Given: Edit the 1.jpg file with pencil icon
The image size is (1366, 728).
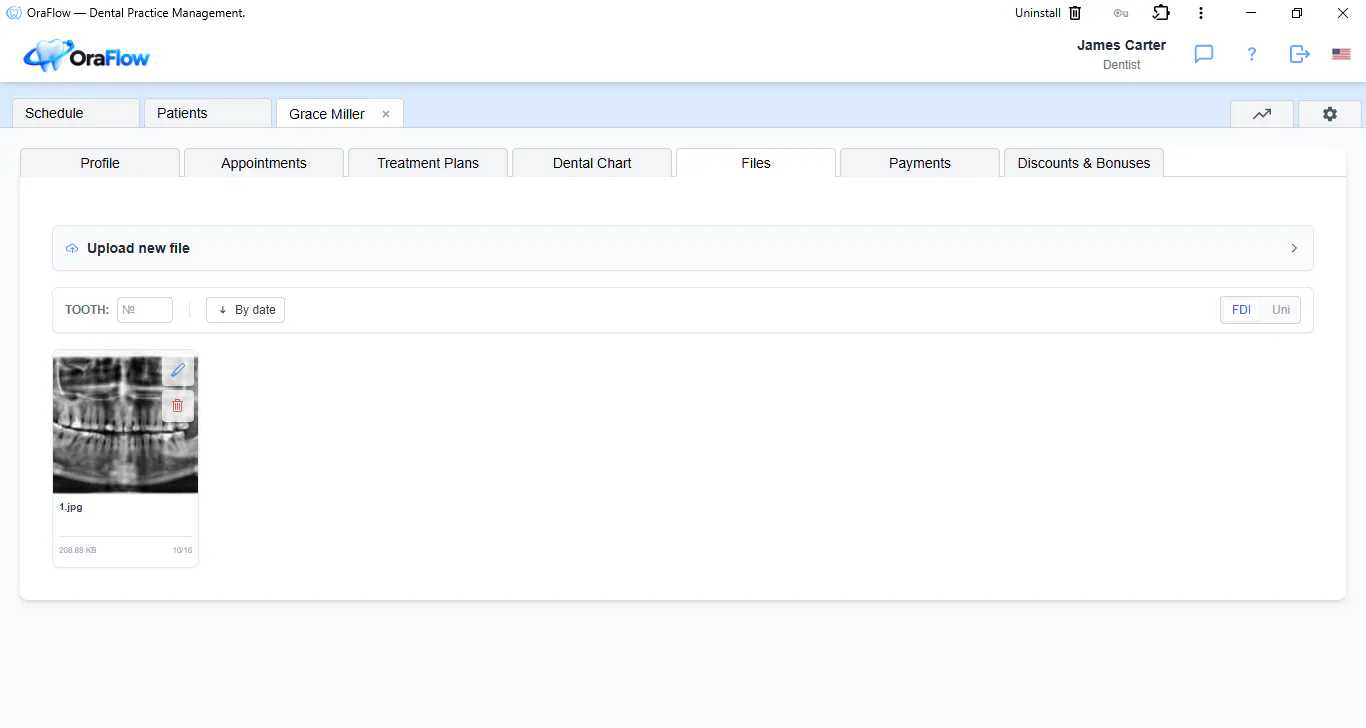Looking at the screenshot, I should [x=178, y=370].
